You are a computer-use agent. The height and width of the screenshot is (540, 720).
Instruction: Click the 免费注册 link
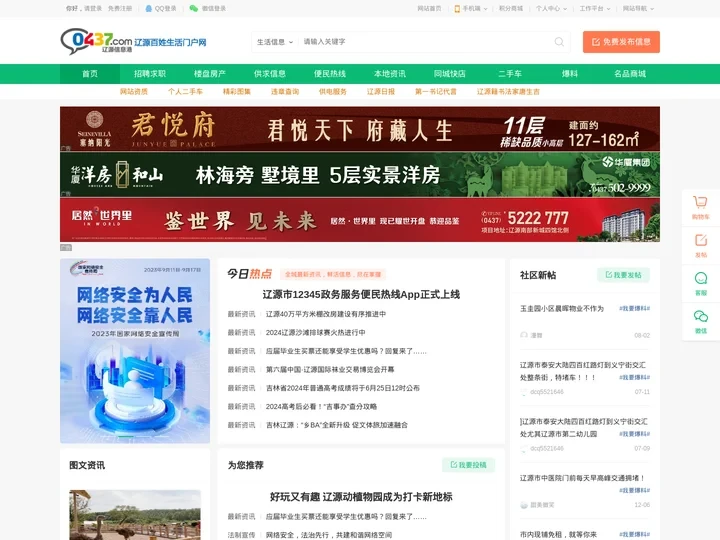pyautogui.click(x=120, y=8)
